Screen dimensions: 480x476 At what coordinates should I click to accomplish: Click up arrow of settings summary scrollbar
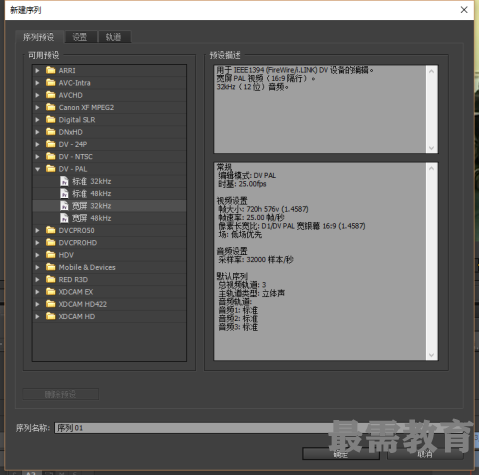click(x=431, y=168)
